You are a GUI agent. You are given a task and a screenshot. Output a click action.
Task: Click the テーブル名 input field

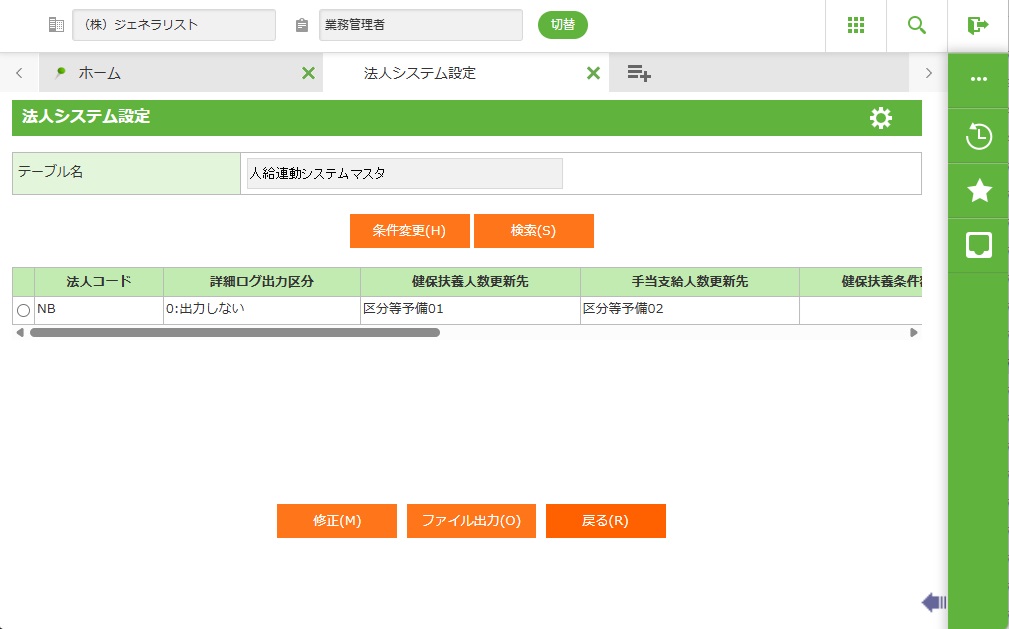coord(404,173)
